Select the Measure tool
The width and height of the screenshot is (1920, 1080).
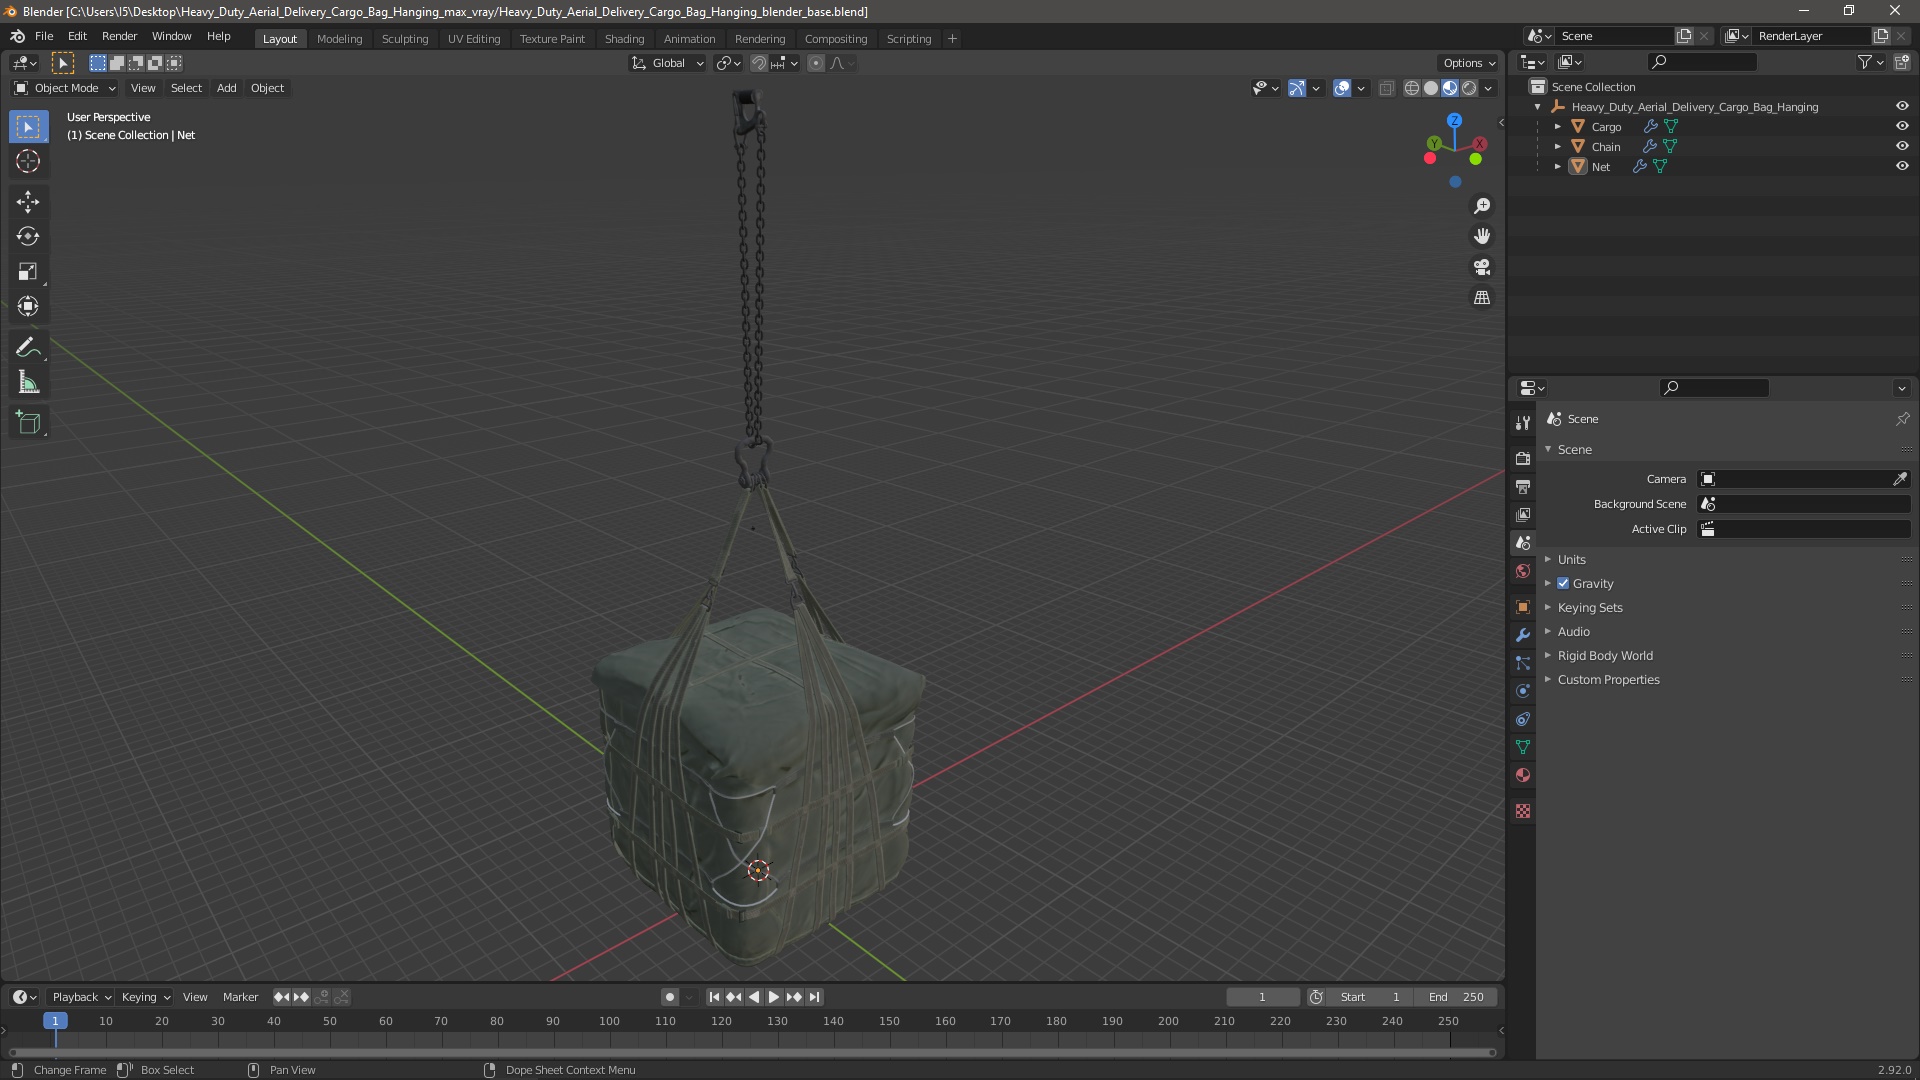click(28, 383)
